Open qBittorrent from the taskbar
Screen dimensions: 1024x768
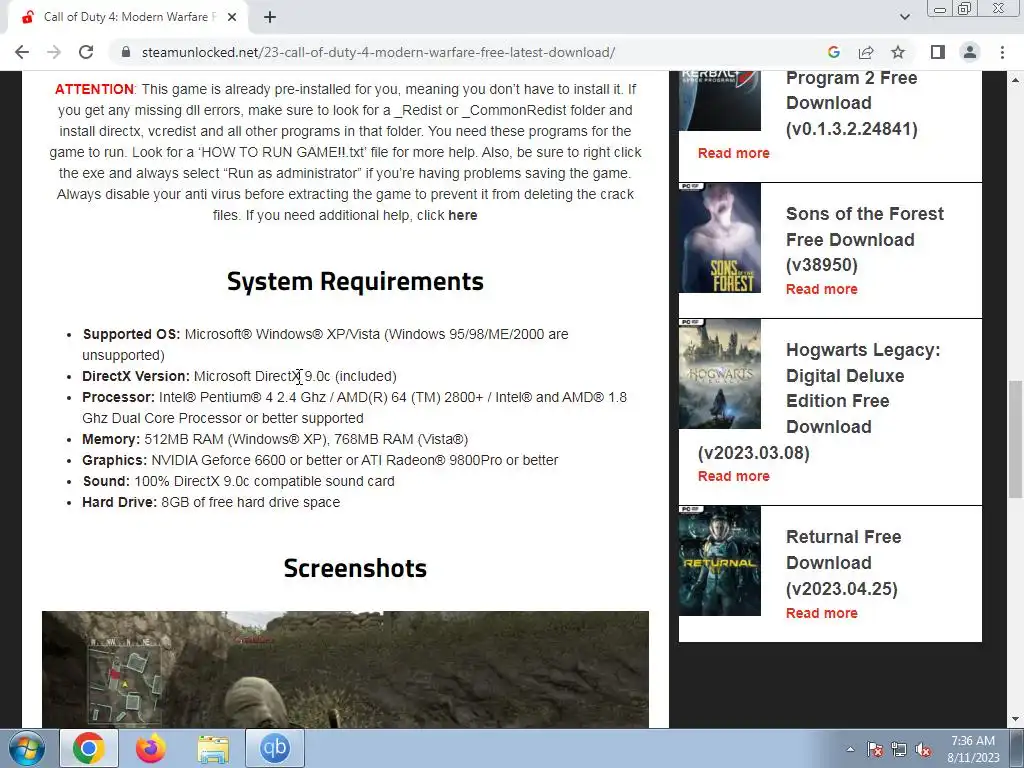pyautogui.click(x=274, y=748)
